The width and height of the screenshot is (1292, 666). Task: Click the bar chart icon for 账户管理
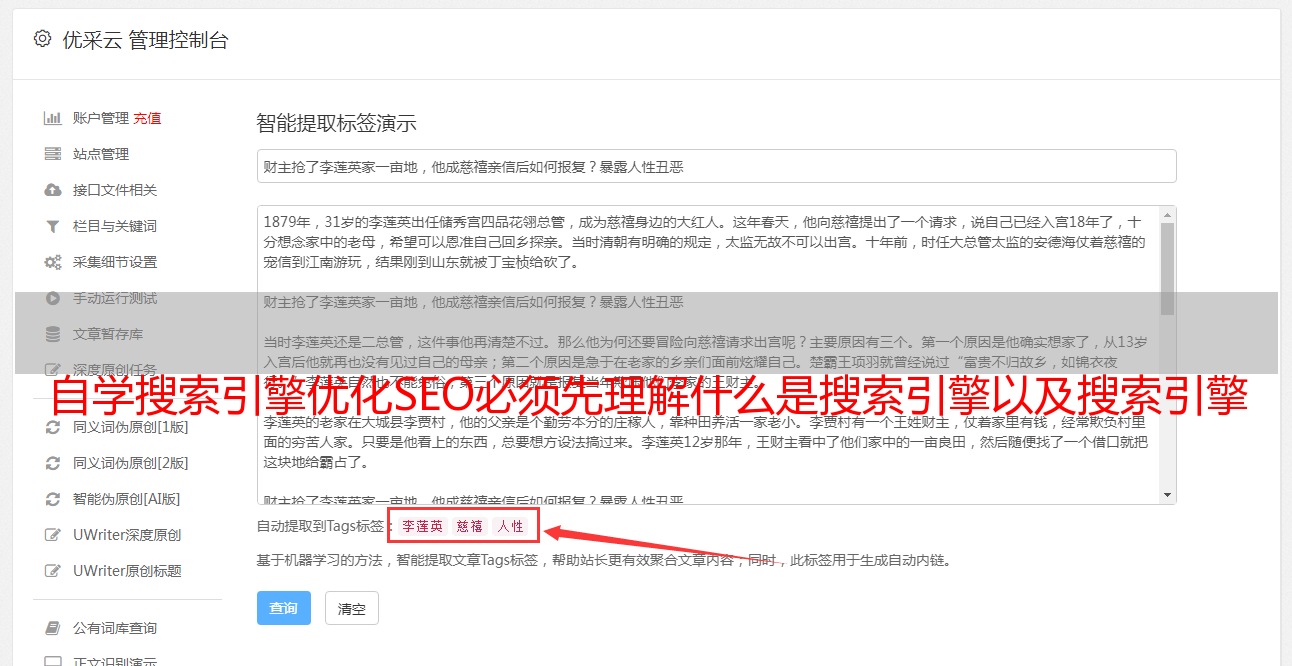coord(53,118)
